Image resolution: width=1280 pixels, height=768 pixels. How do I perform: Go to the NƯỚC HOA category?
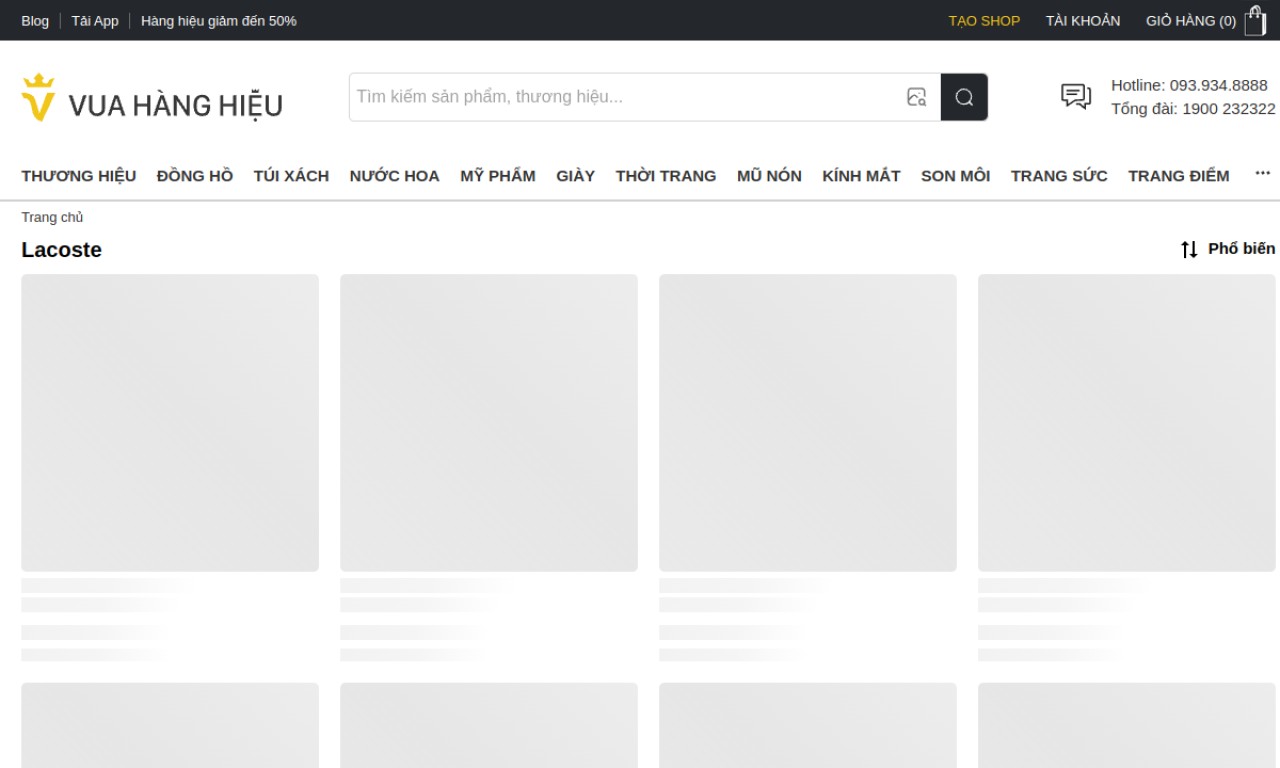(394, 176)
